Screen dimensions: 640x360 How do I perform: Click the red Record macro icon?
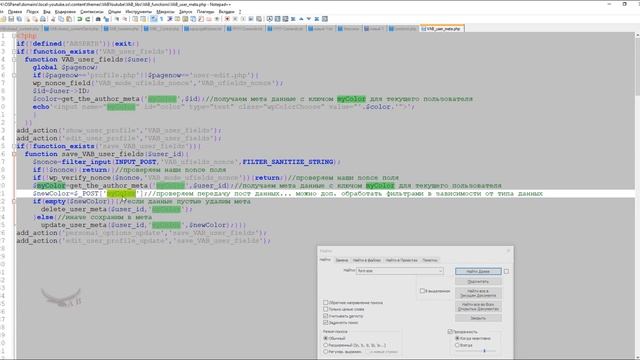click(x=227, y=19)
